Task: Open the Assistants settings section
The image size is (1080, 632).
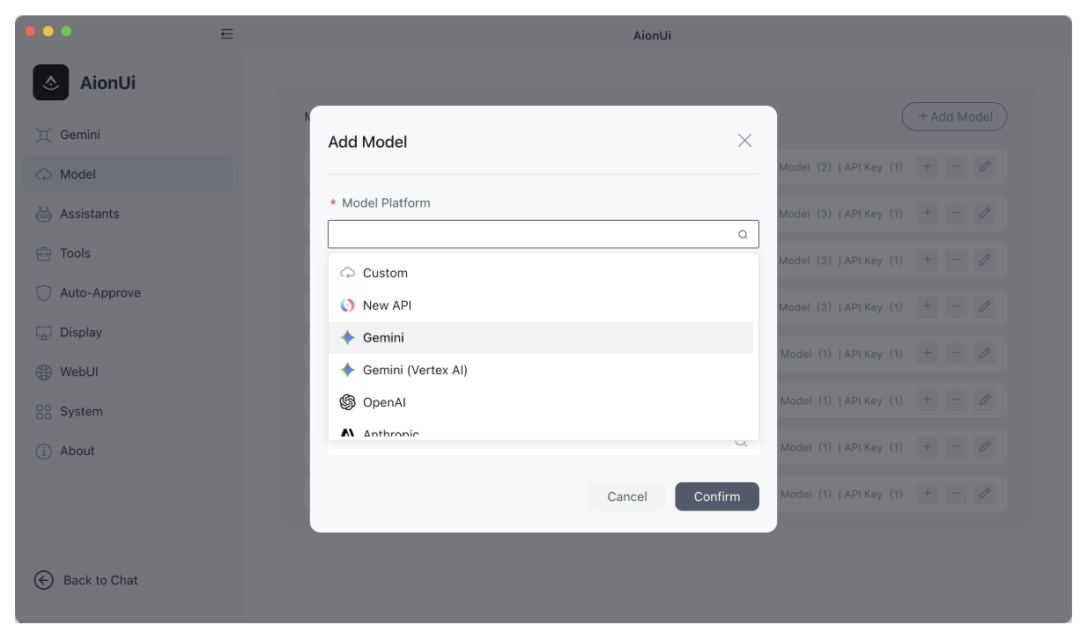Action: (x=89, y=214)
